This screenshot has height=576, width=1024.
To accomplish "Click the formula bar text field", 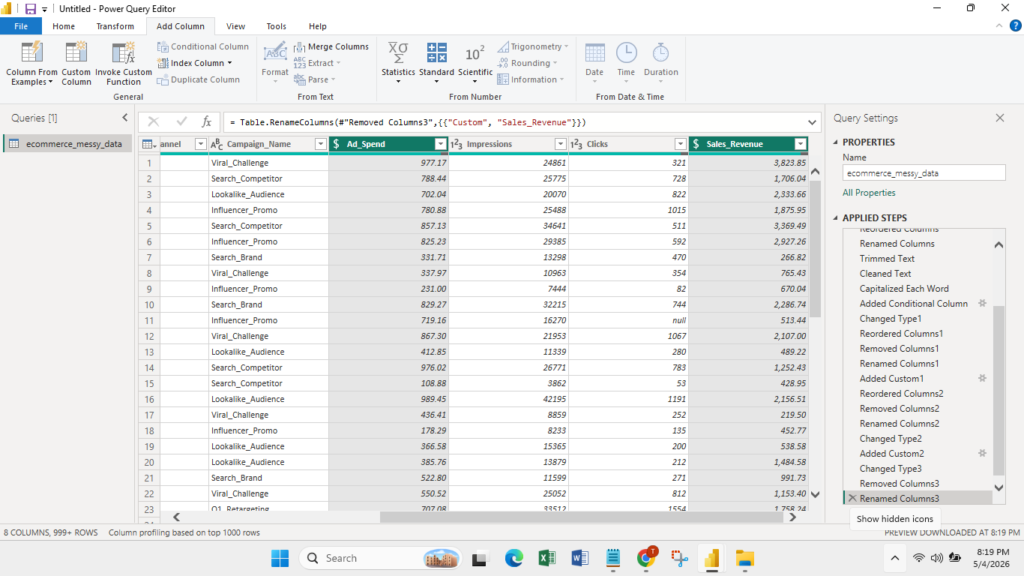I will coord(515,122).
